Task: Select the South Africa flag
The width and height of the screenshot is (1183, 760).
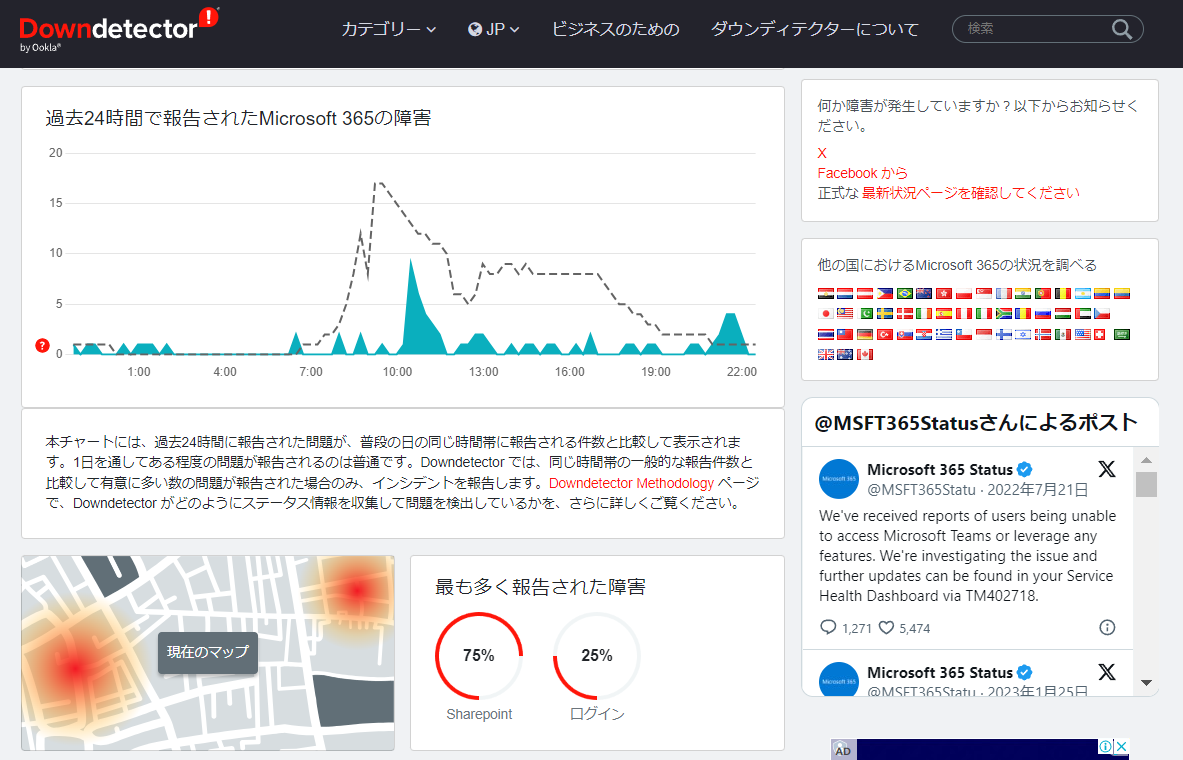Action: tap(1003, 313)
